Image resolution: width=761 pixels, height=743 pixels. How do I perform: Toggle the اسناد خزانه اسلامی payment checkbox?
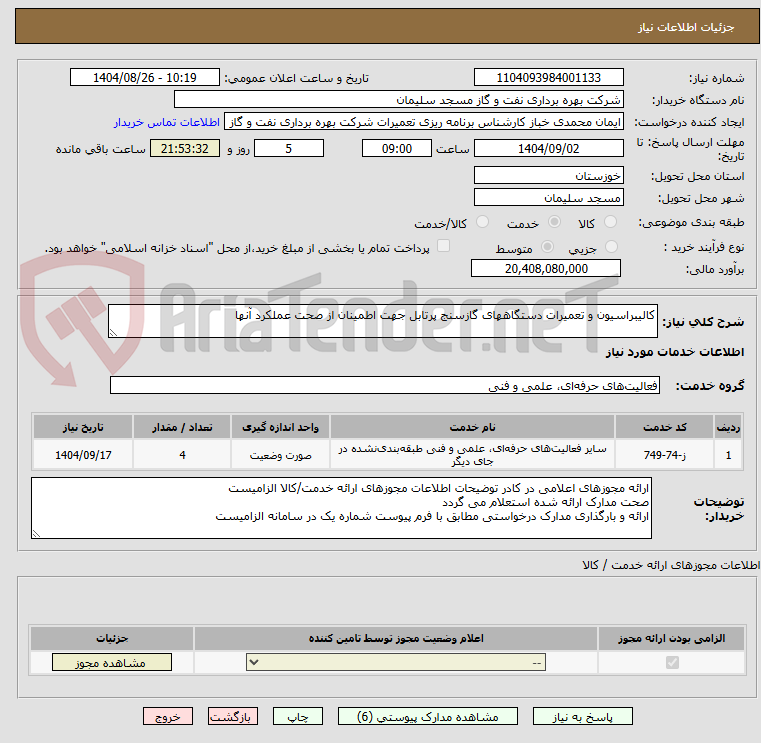coord(443,246)
